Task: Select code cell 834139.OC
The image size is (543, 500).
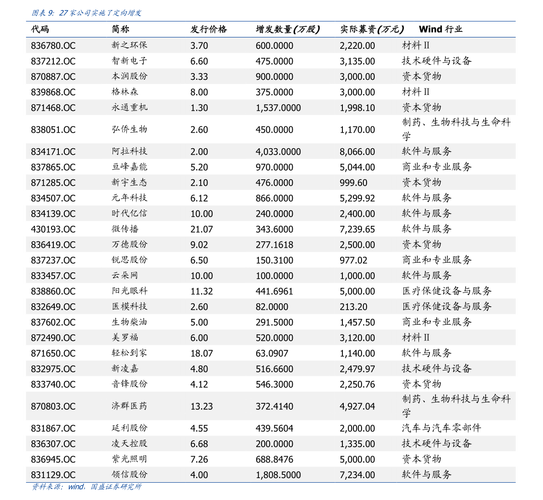Action: [53, 214]
